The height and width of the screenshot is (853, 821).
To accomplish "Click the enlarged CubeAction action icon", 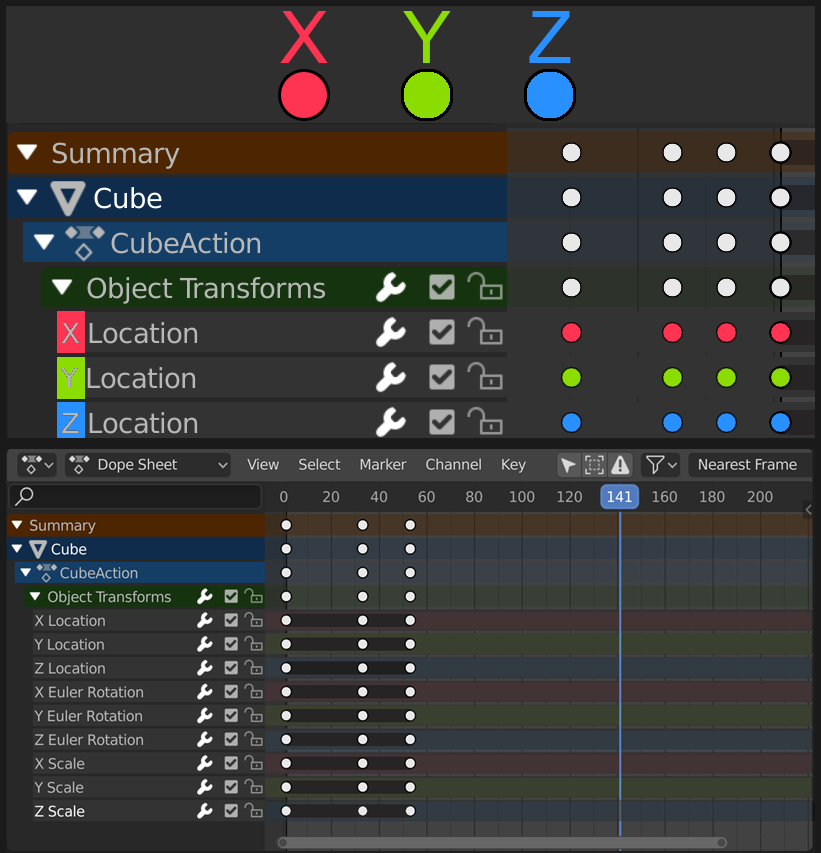I will 84,243.
